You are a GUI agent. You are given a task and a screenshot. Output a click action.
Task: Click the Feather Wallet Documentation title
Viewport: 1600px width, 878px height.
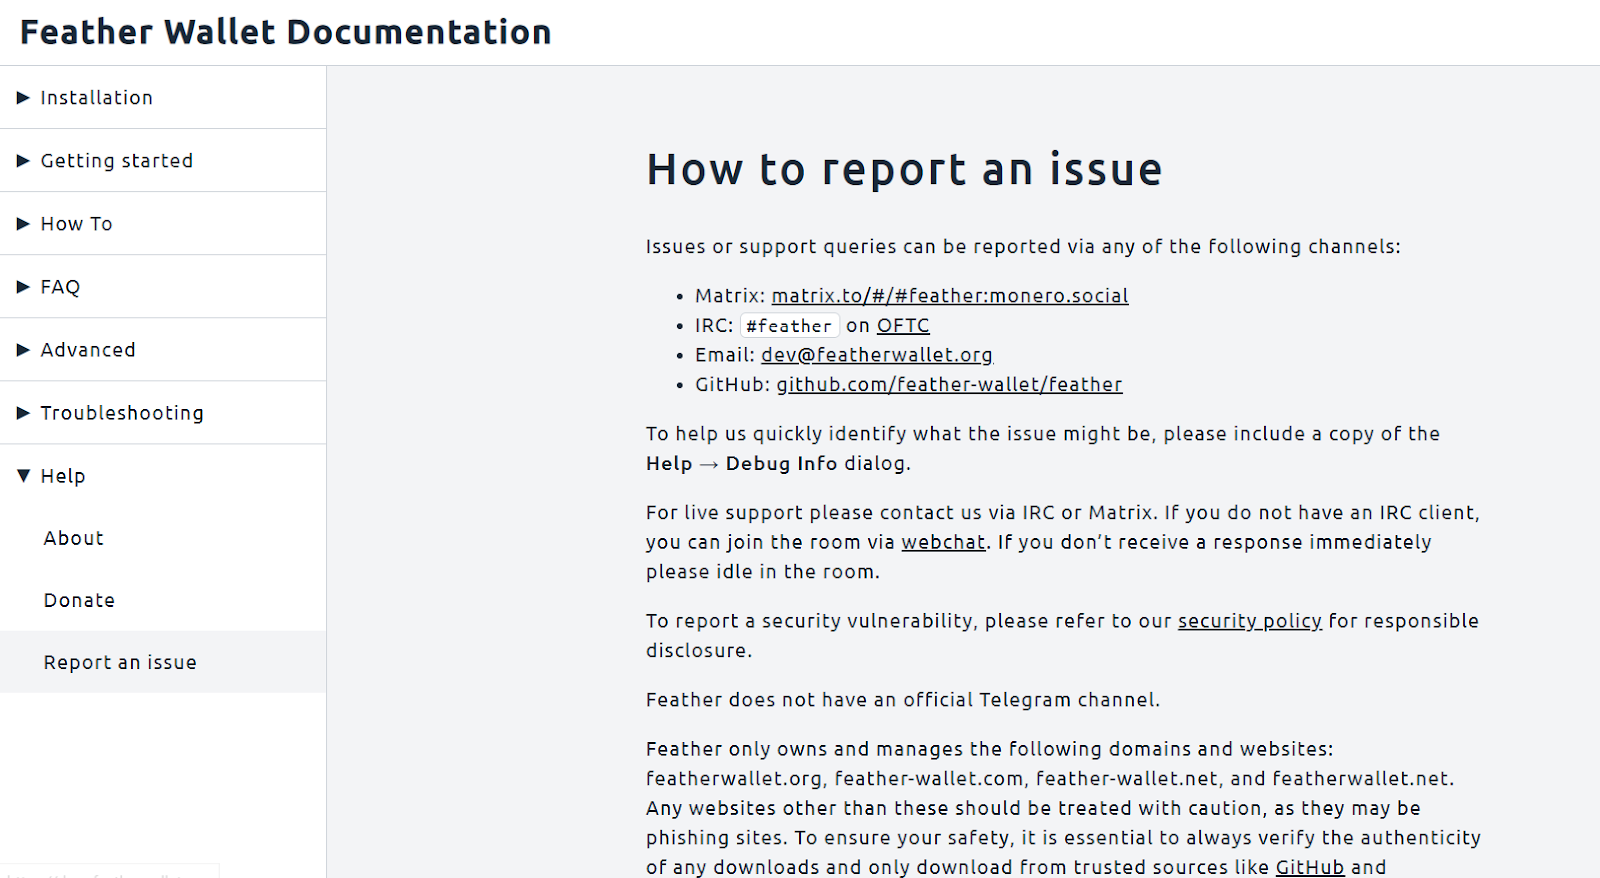(286, 32)
